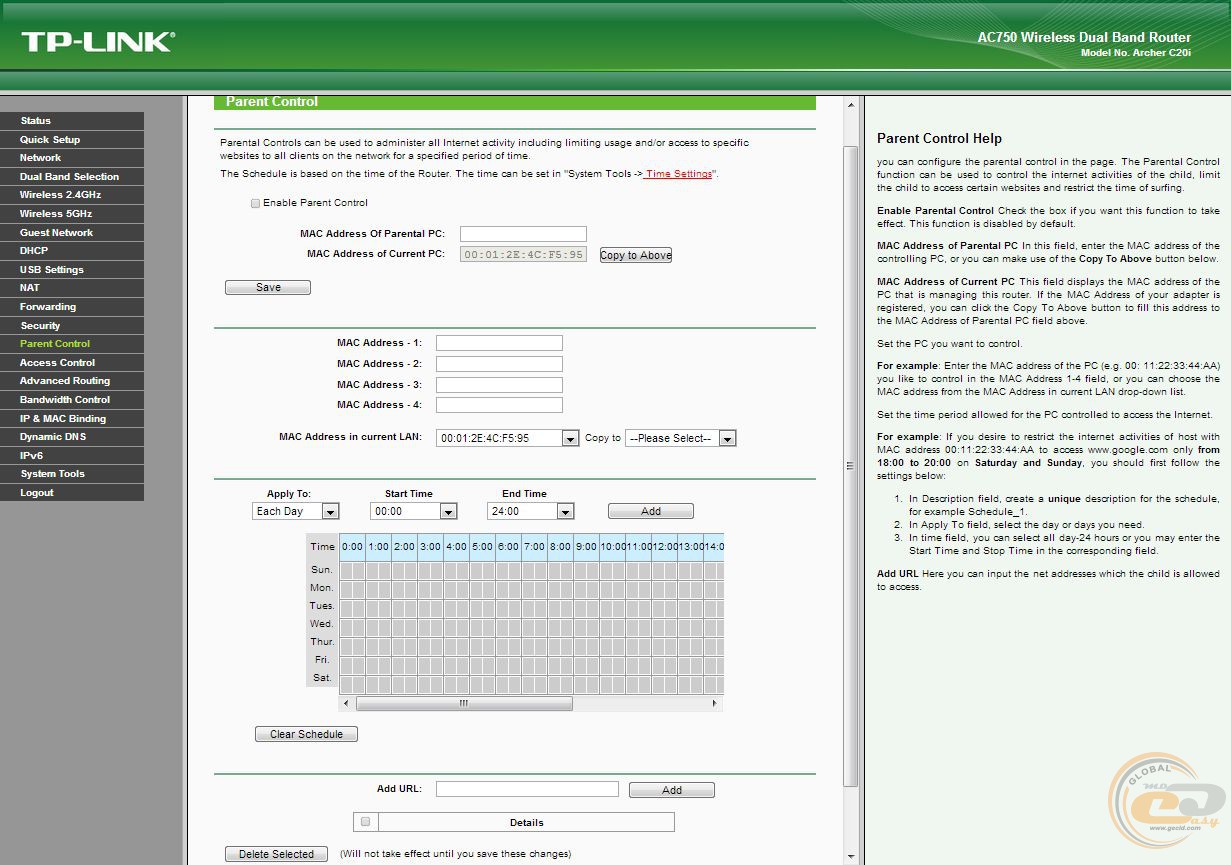The width and height of the screenshot is (1231, 865).
Task: Click MAC Address - 1 field
Action: tap(499, 343)
